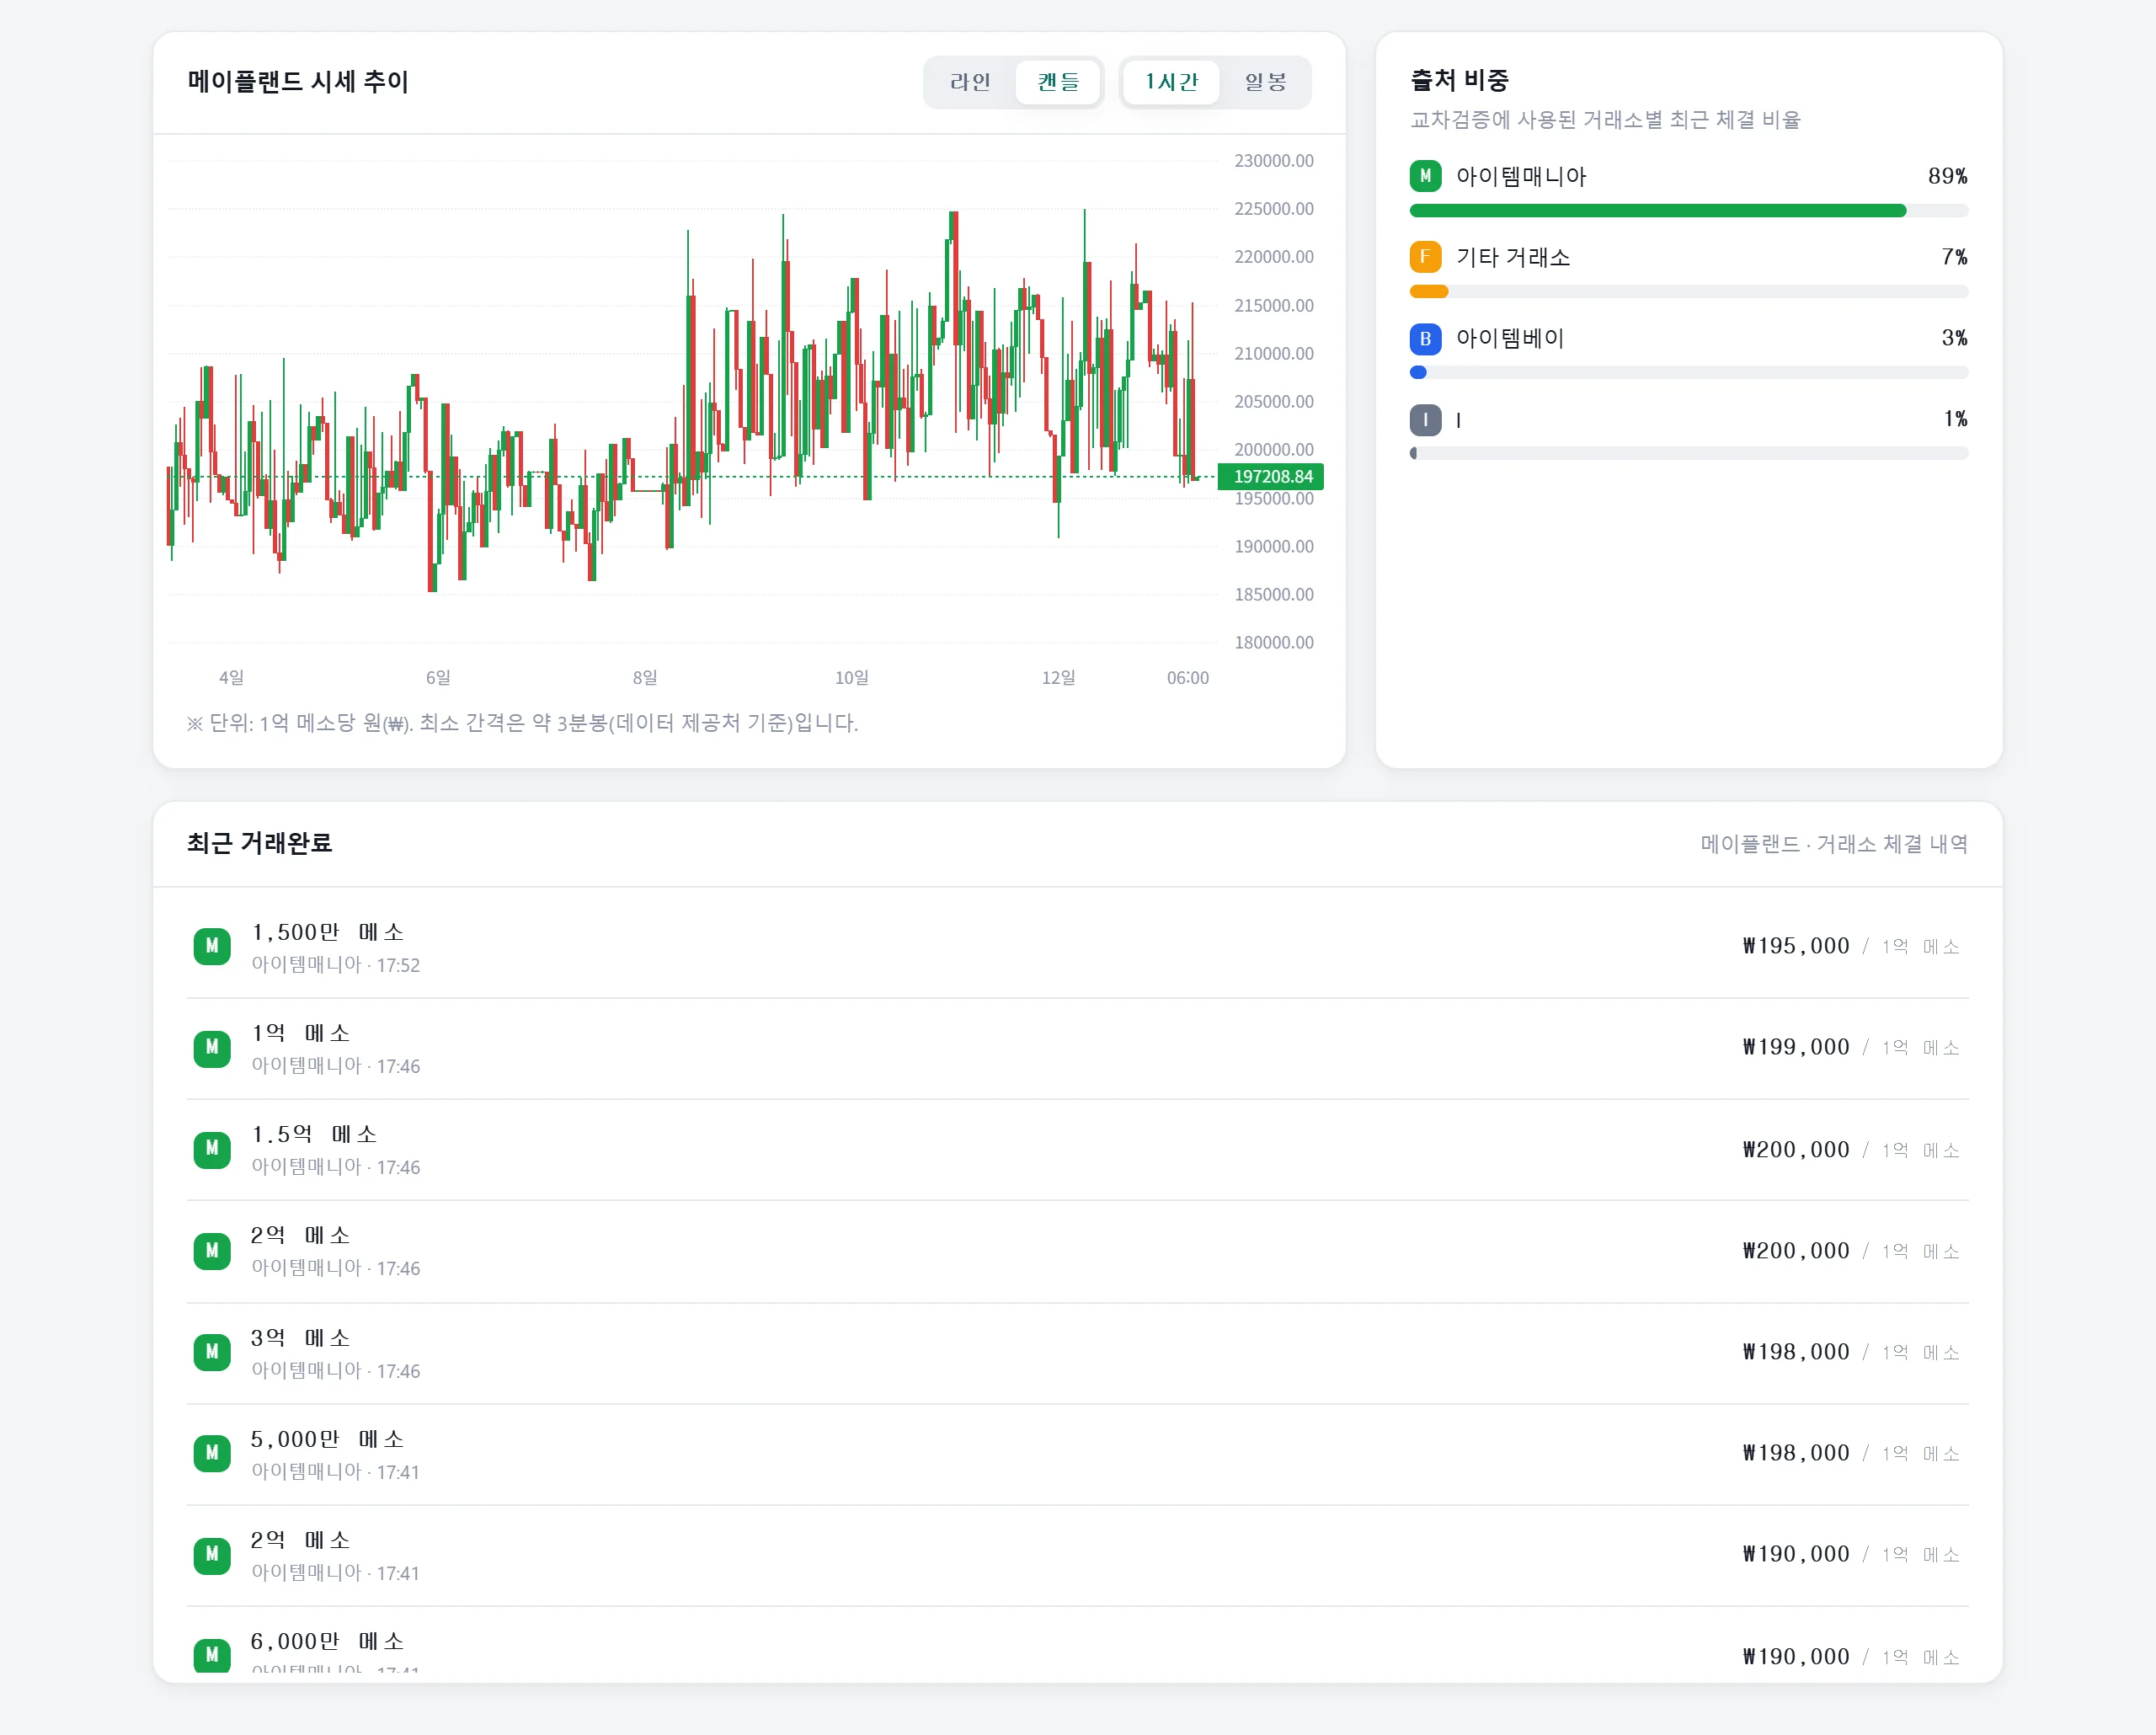Click the 197208.84 current price label
The width and height of the screenshot is (2156, 1735).
1271,477
